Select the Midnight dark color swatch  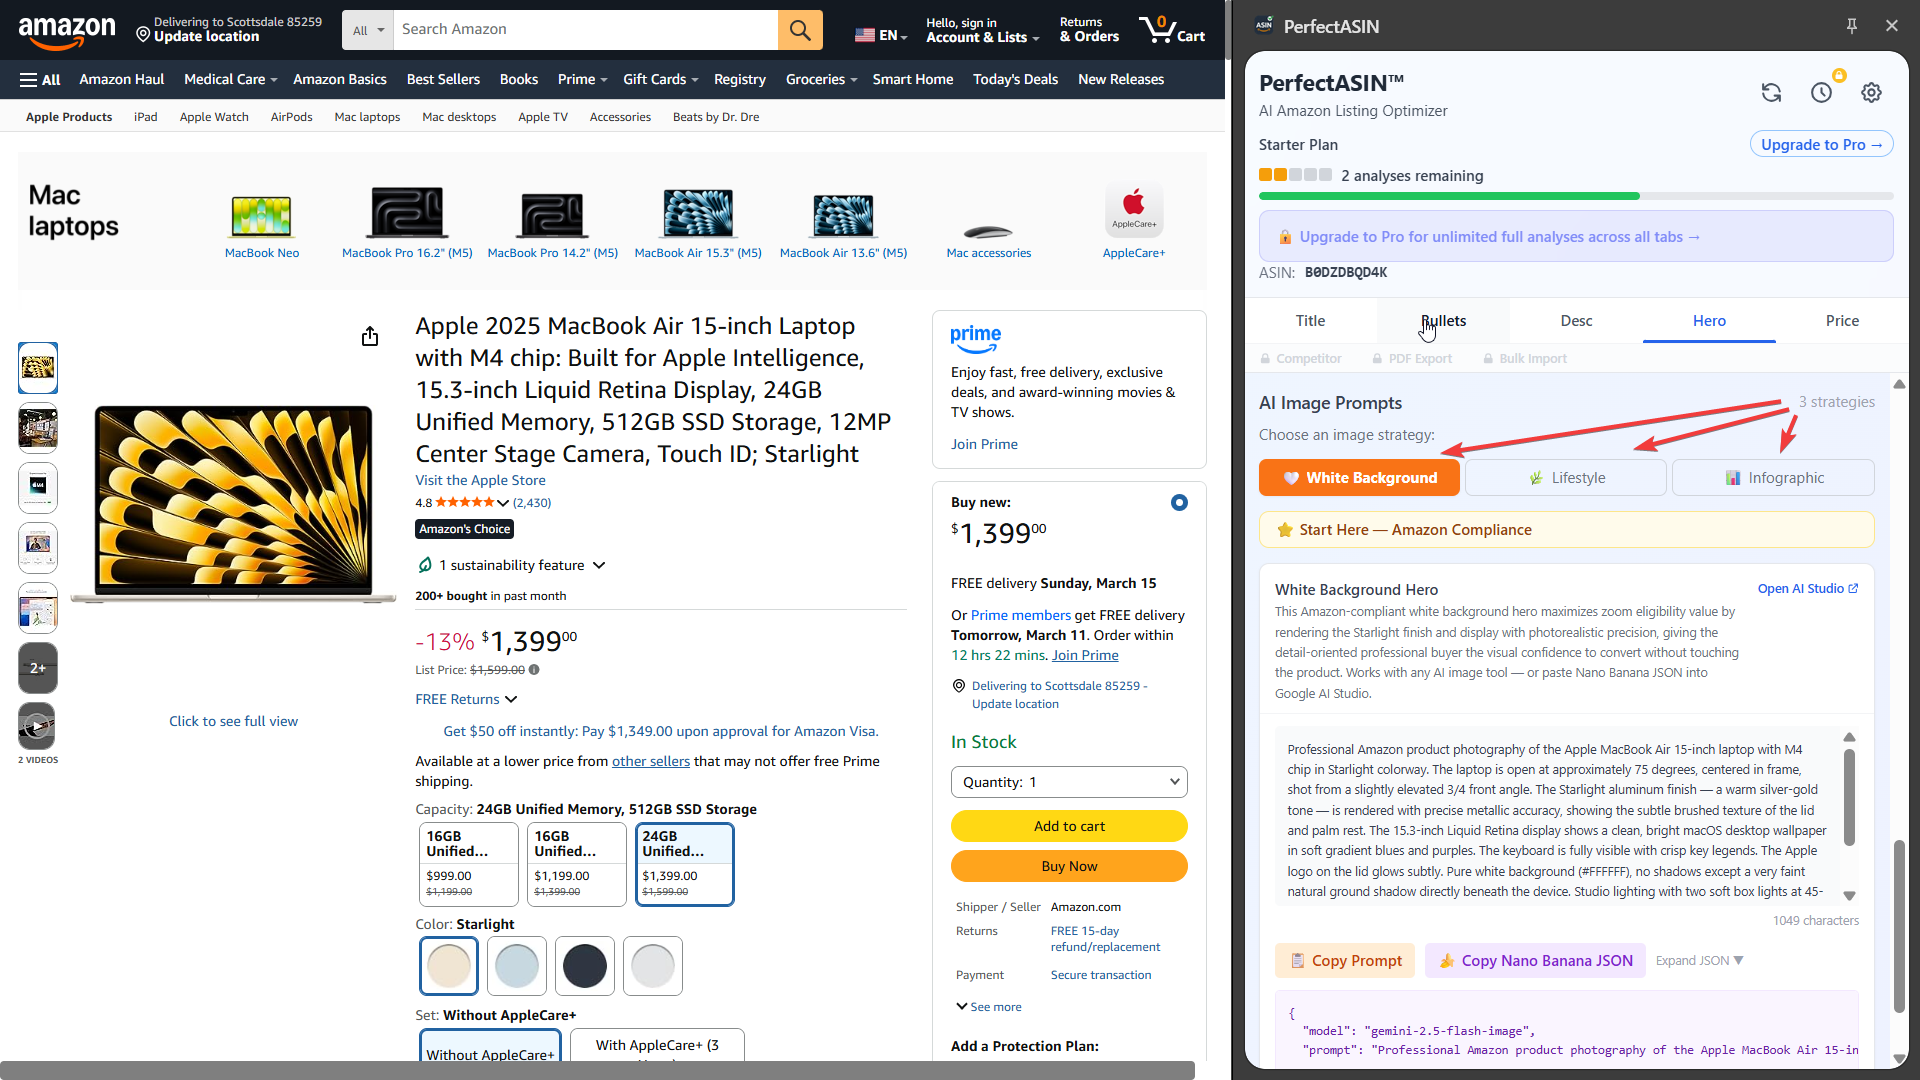584,965
